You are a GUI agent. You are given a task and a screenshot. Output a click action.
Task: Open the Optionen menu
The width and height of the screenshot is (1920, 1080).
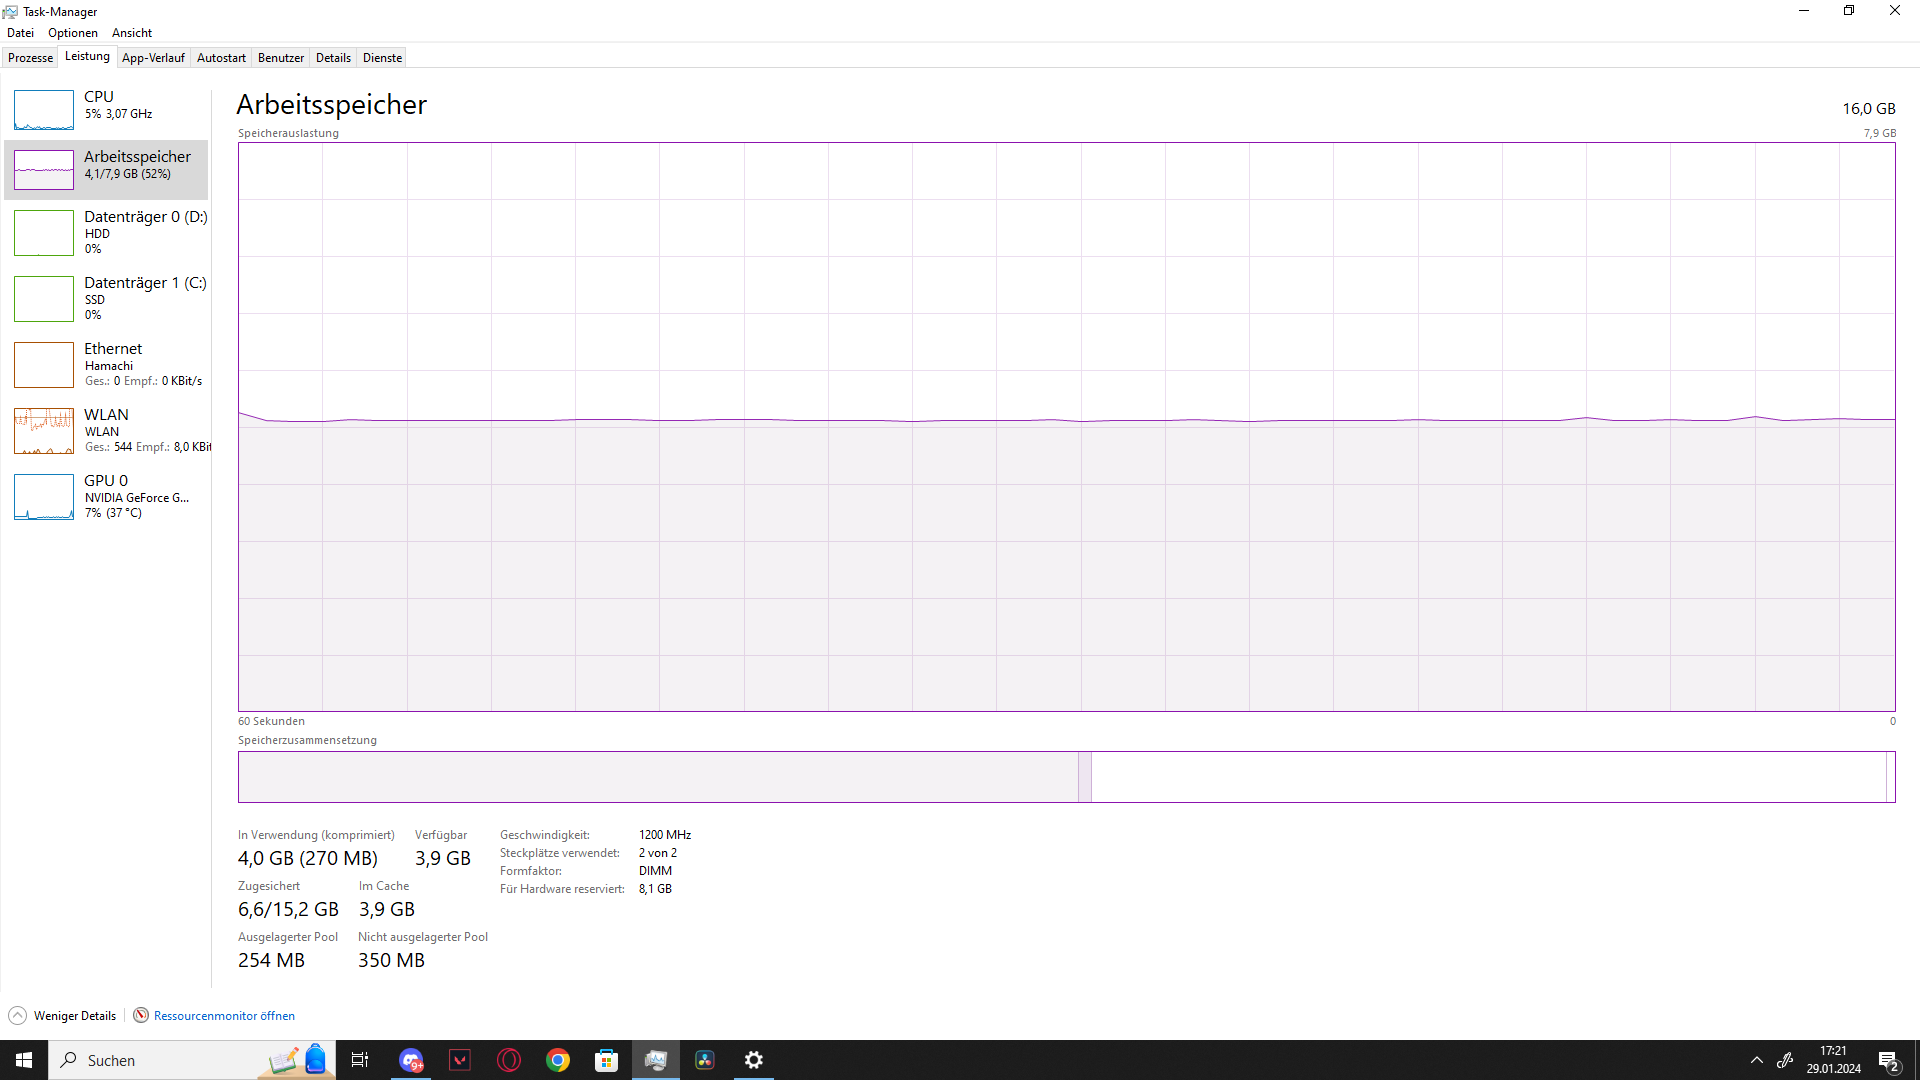tap(73, 33)
